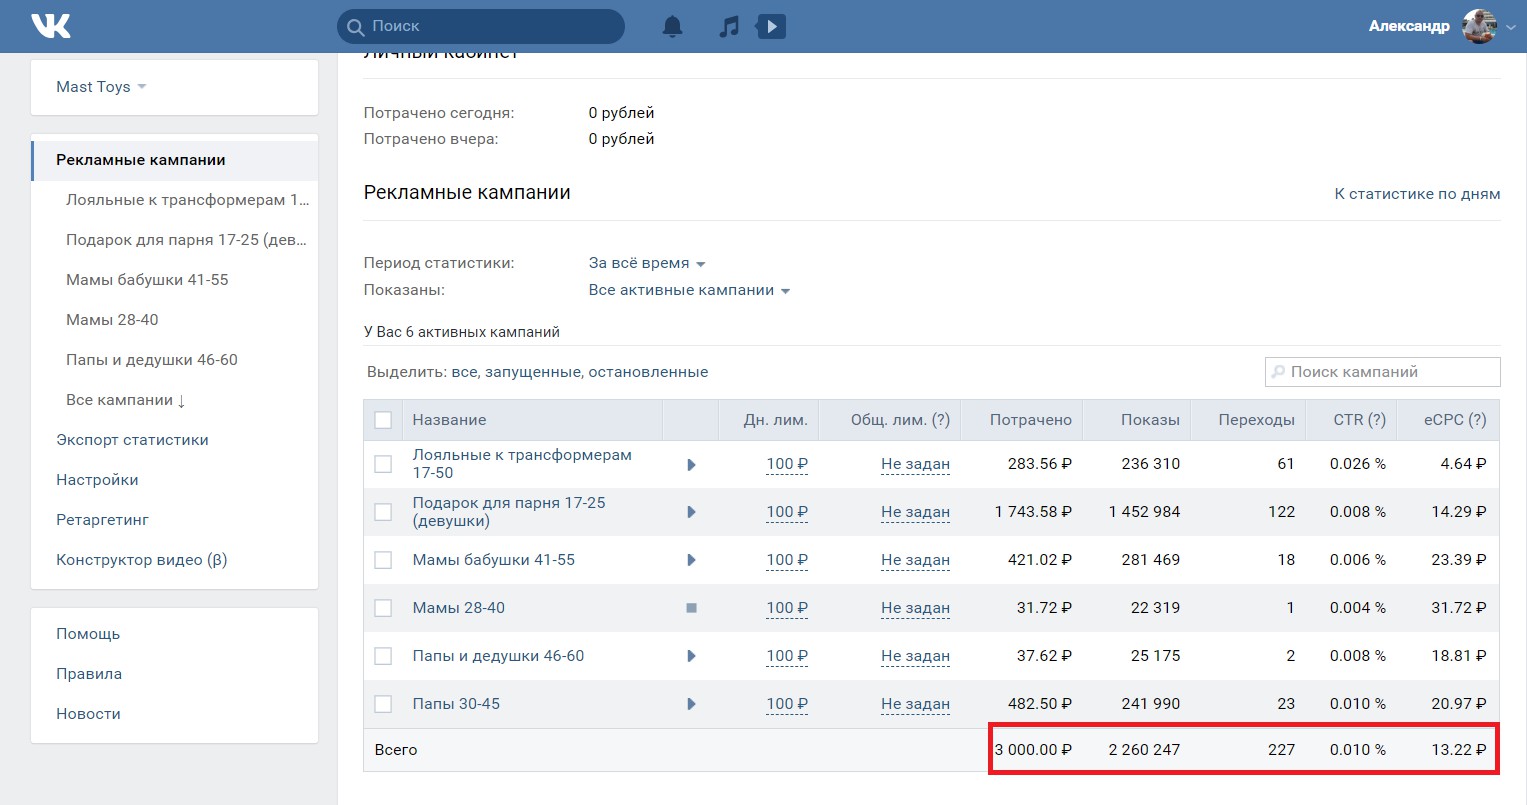The height and width of the screenshot is (805, 1527).
Task: Open the video play icon in header
Action: 771,26
